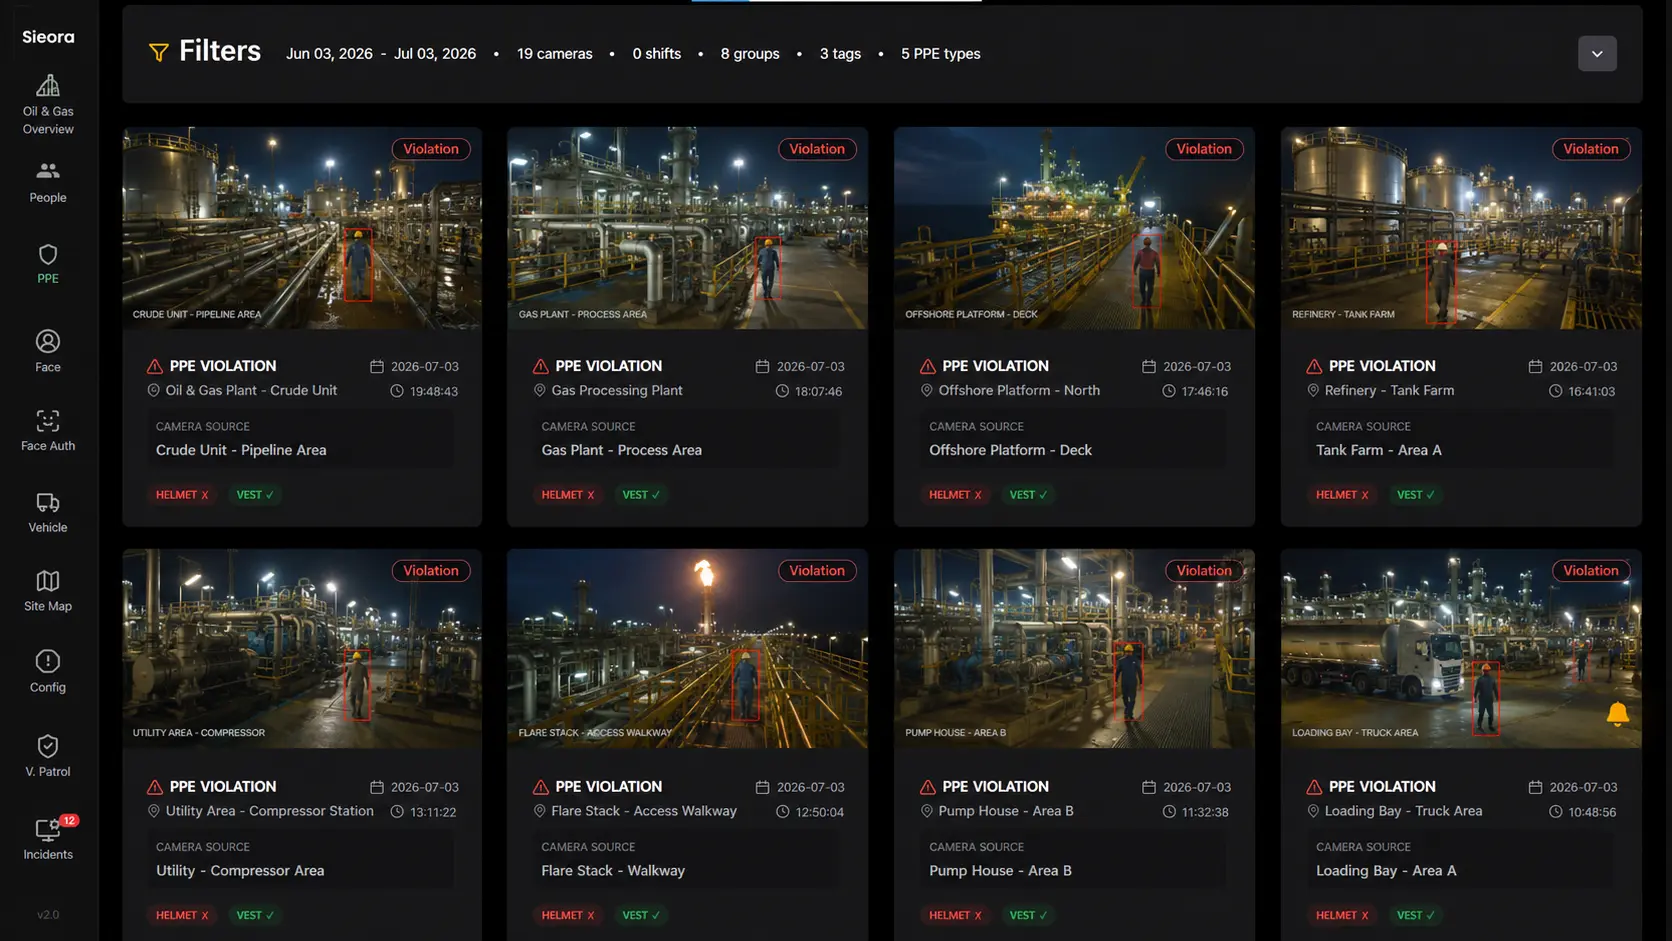Open the Config settings page

(x=48, y=671)
